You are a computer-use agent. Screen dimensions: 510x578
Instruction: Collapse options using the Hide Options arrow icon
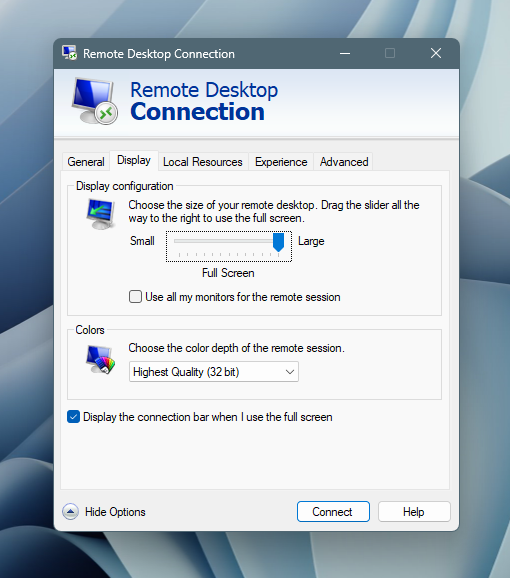tap(70, 512)
